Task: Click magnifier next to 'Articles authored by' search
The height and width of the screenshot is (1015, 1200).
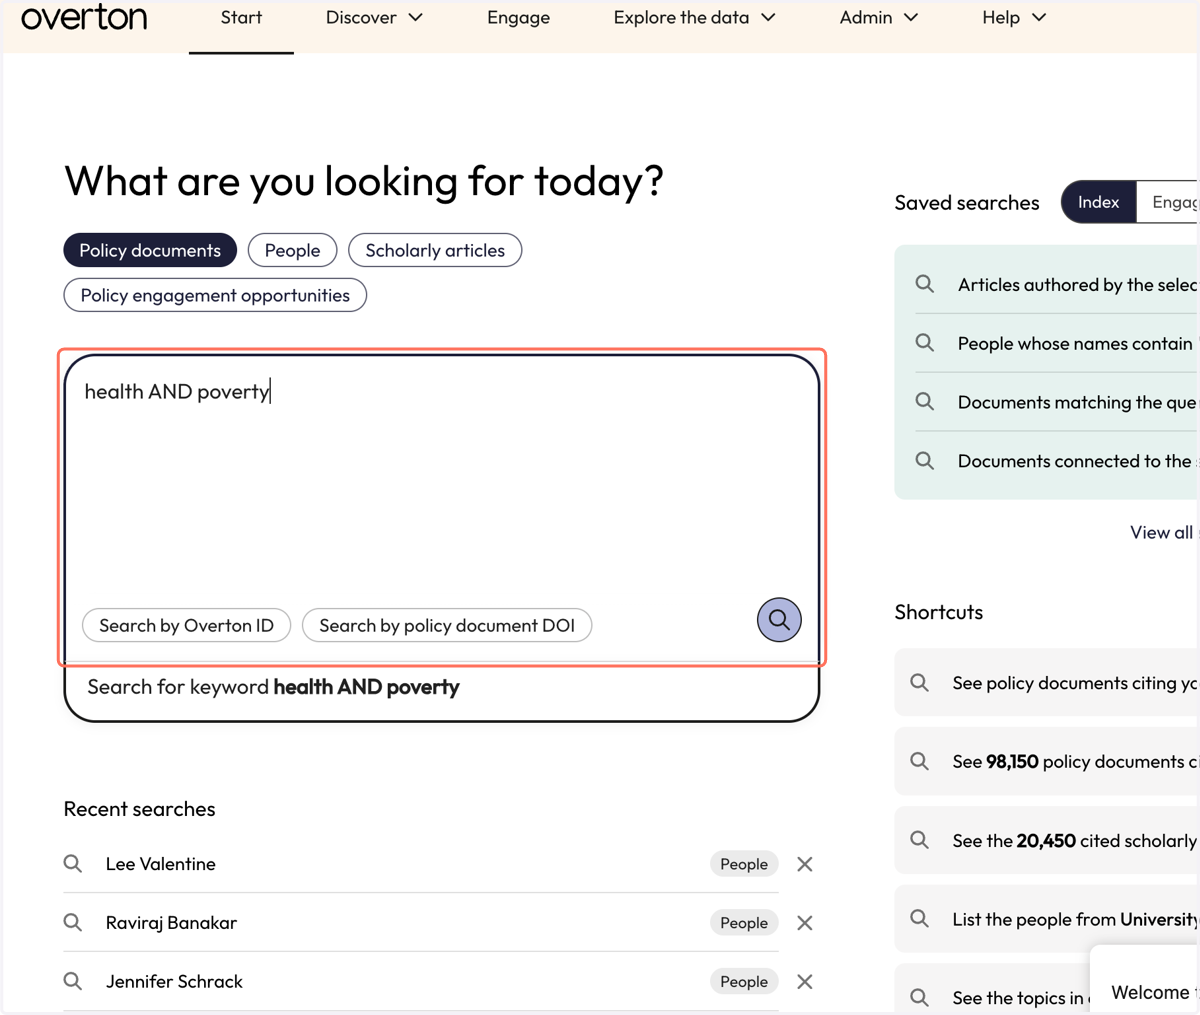Action: click(x=925, y=284)
